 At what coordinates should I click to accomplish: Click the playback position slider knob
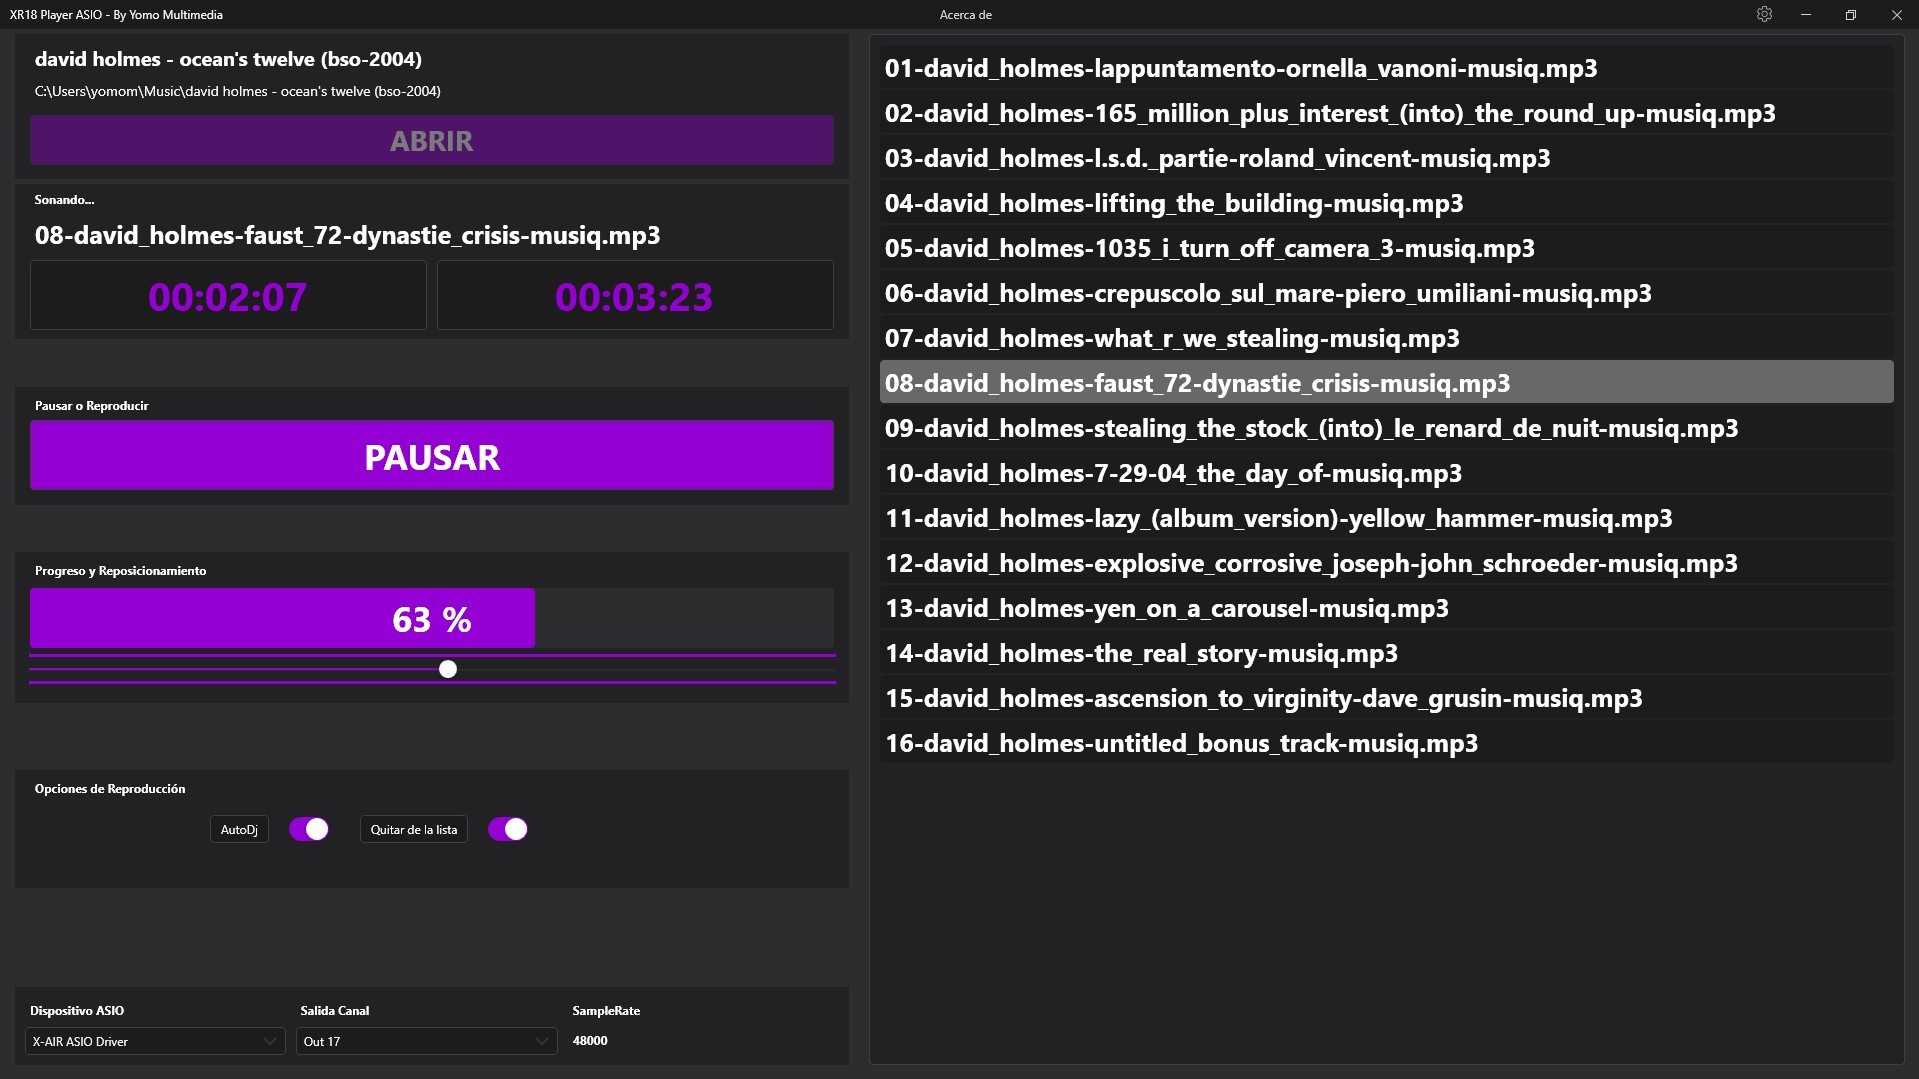pos(448,669)
